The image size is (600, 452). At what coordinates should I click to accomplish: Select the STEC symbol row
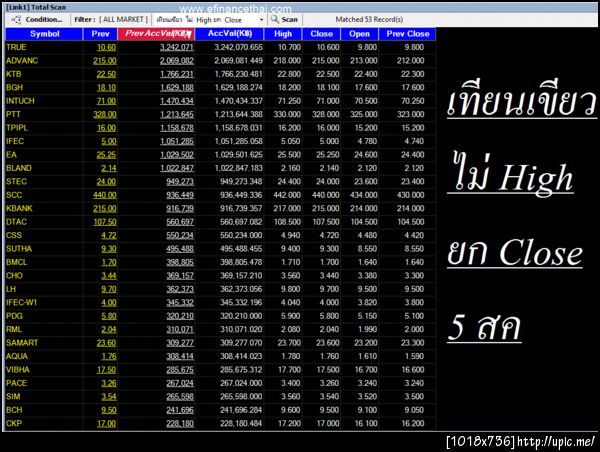pyautogui.click(x=220, y=181)
